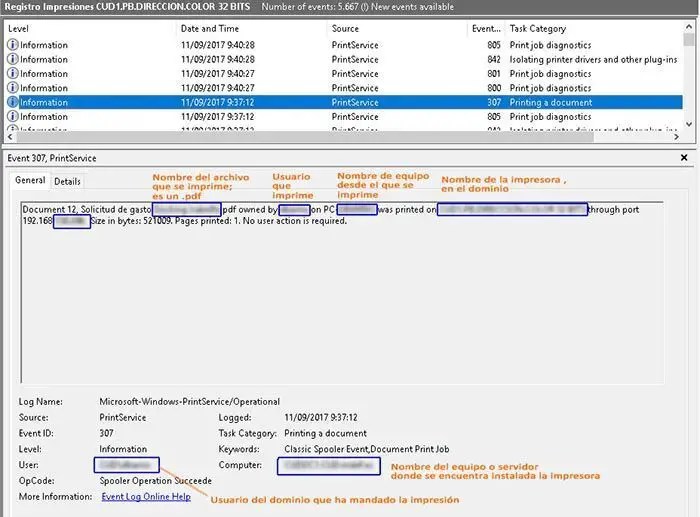Viewport: 700px width, 517px height.
Task: Click the info icon of the Event 800 row
Action: point(12,88)
